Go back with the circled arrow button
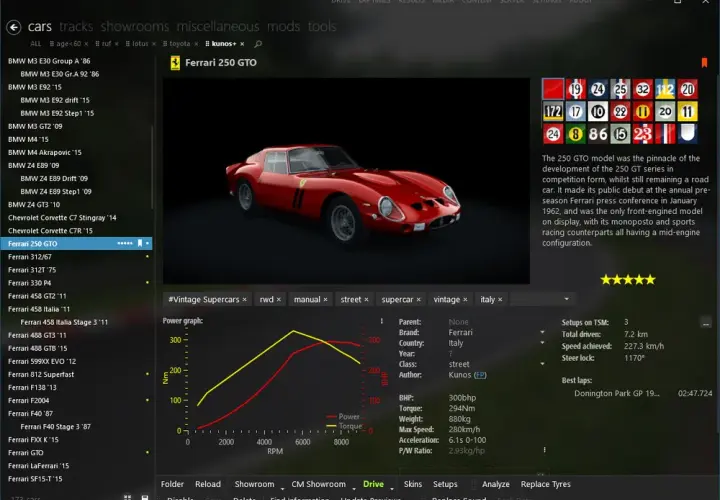The height and width of the screenshot is (500, 720). coord(14,28)
